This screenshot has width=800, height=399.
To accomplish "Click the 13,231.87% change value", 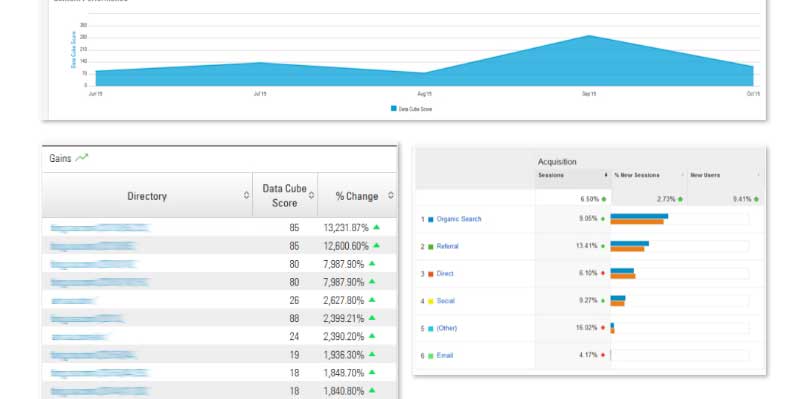I will [x=346, y=228].
